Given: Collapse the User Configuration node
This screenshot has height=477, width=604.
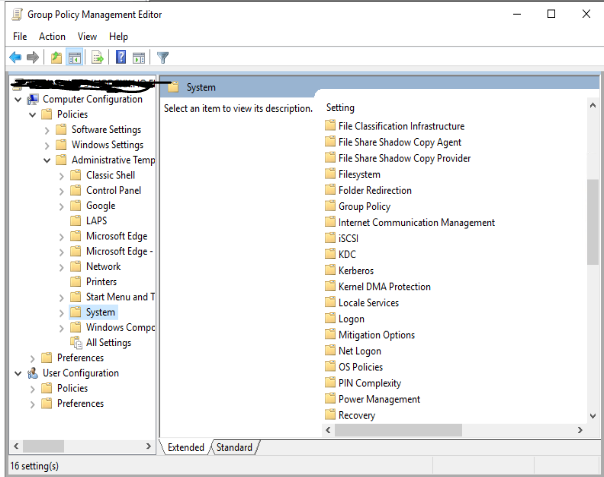Looking at the screenshot, I should pos(18,373).
